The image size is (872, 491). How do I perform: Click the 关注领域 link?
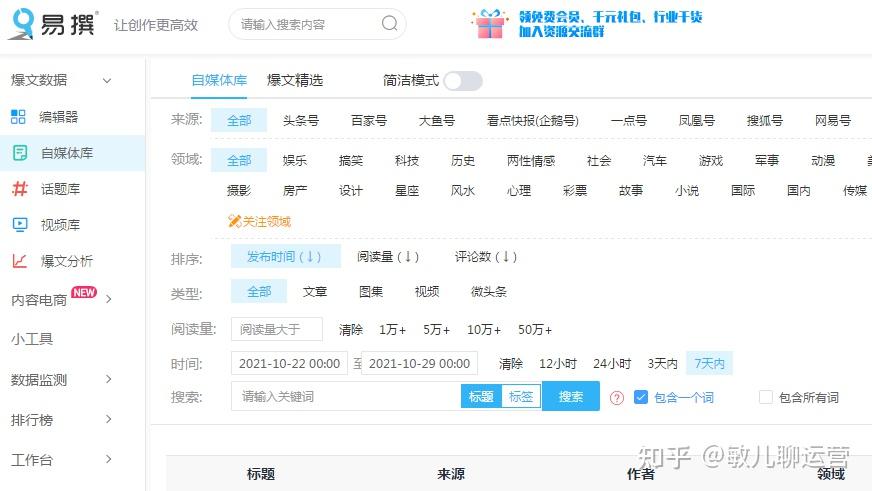click(266, 221)
